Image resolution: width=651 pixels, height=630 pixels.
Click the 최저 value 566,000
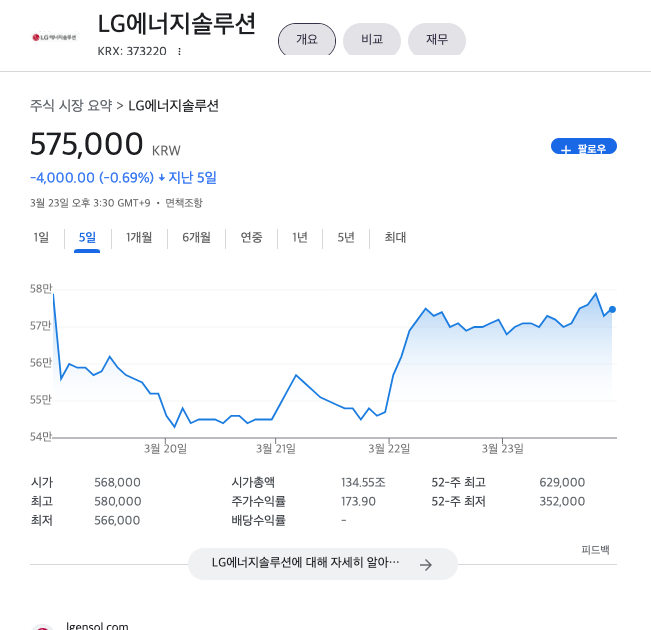(117, 520)
